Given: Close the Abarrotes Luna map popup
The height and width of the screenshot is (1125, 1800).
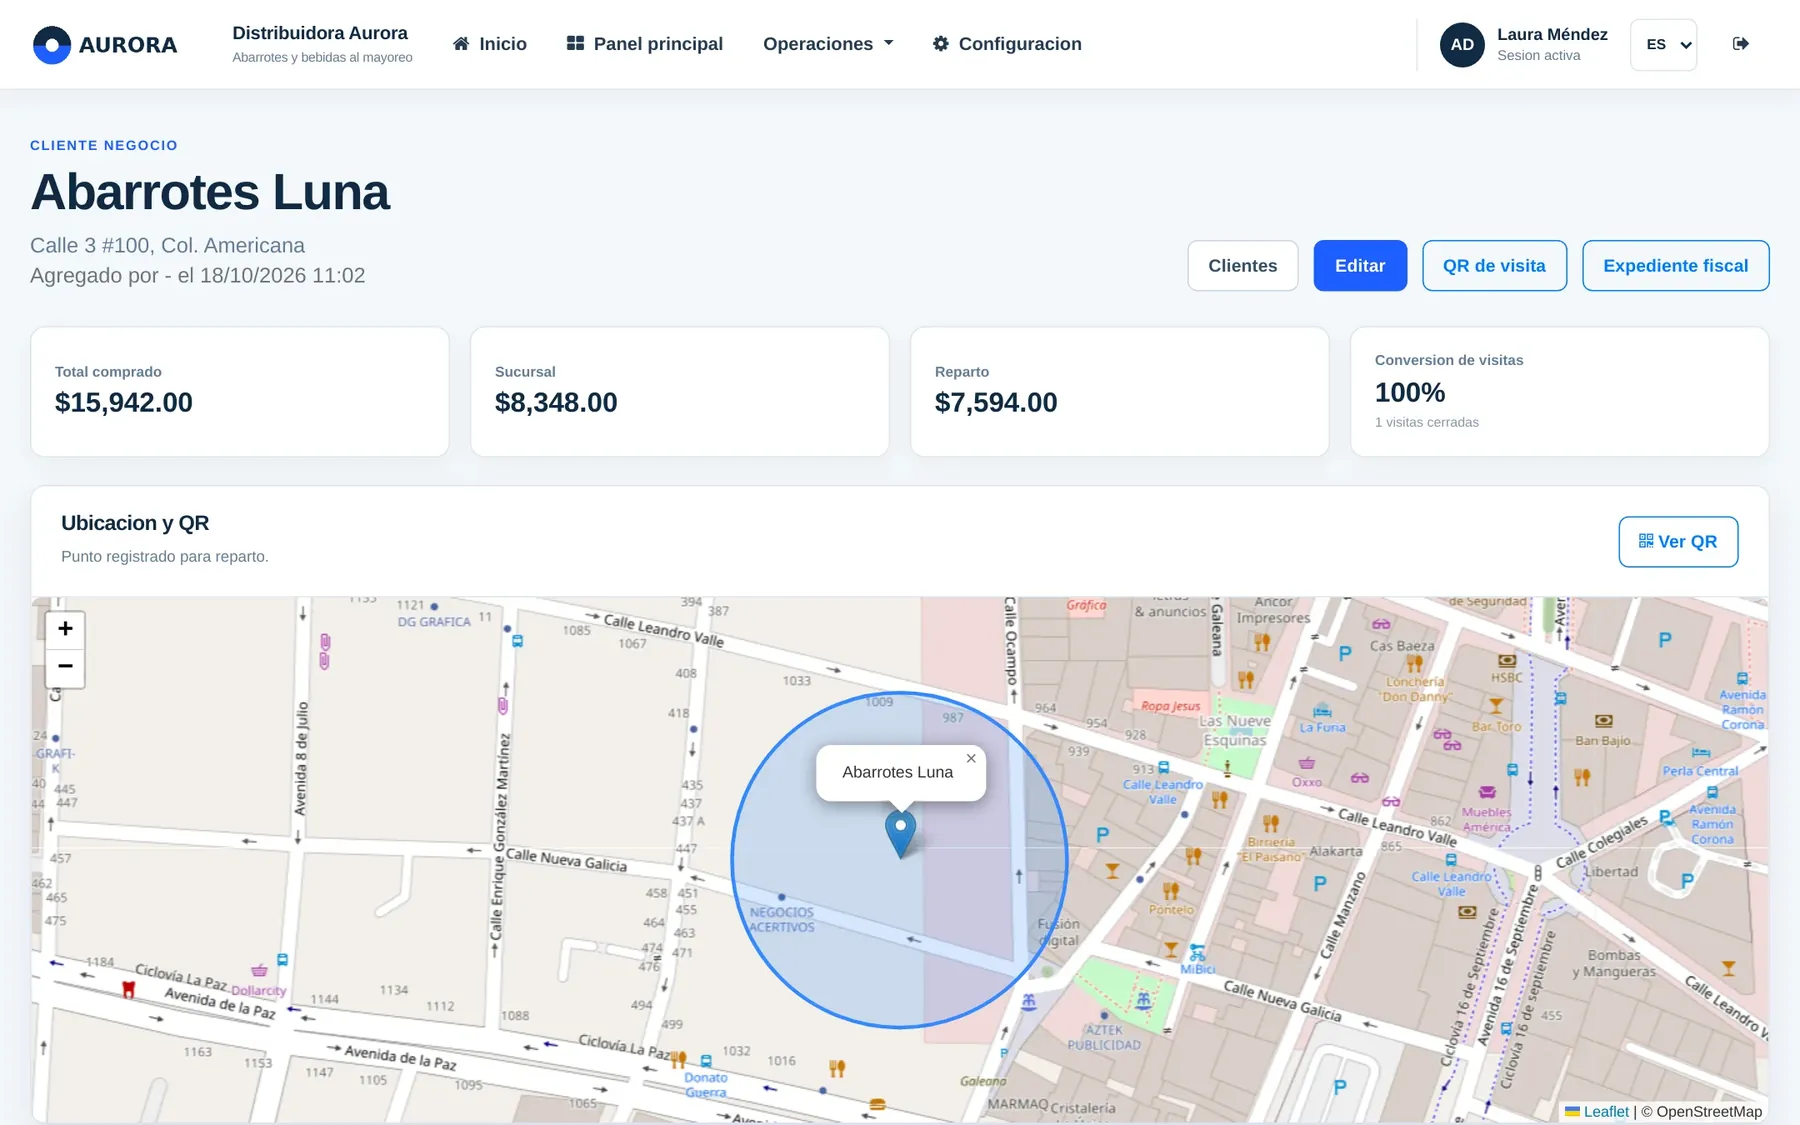Looking at the screenshot, I should point(971,759).
